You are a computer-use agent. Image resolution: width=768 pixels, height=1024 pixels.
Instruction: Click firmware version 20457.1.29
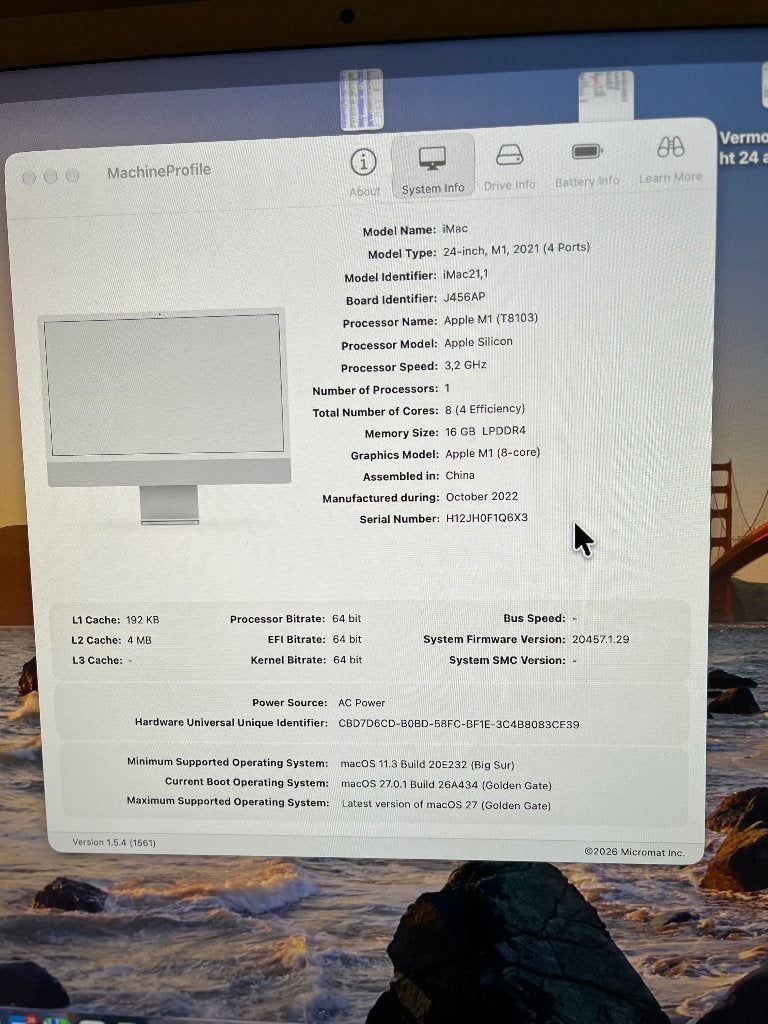click(x=601, y=639)
